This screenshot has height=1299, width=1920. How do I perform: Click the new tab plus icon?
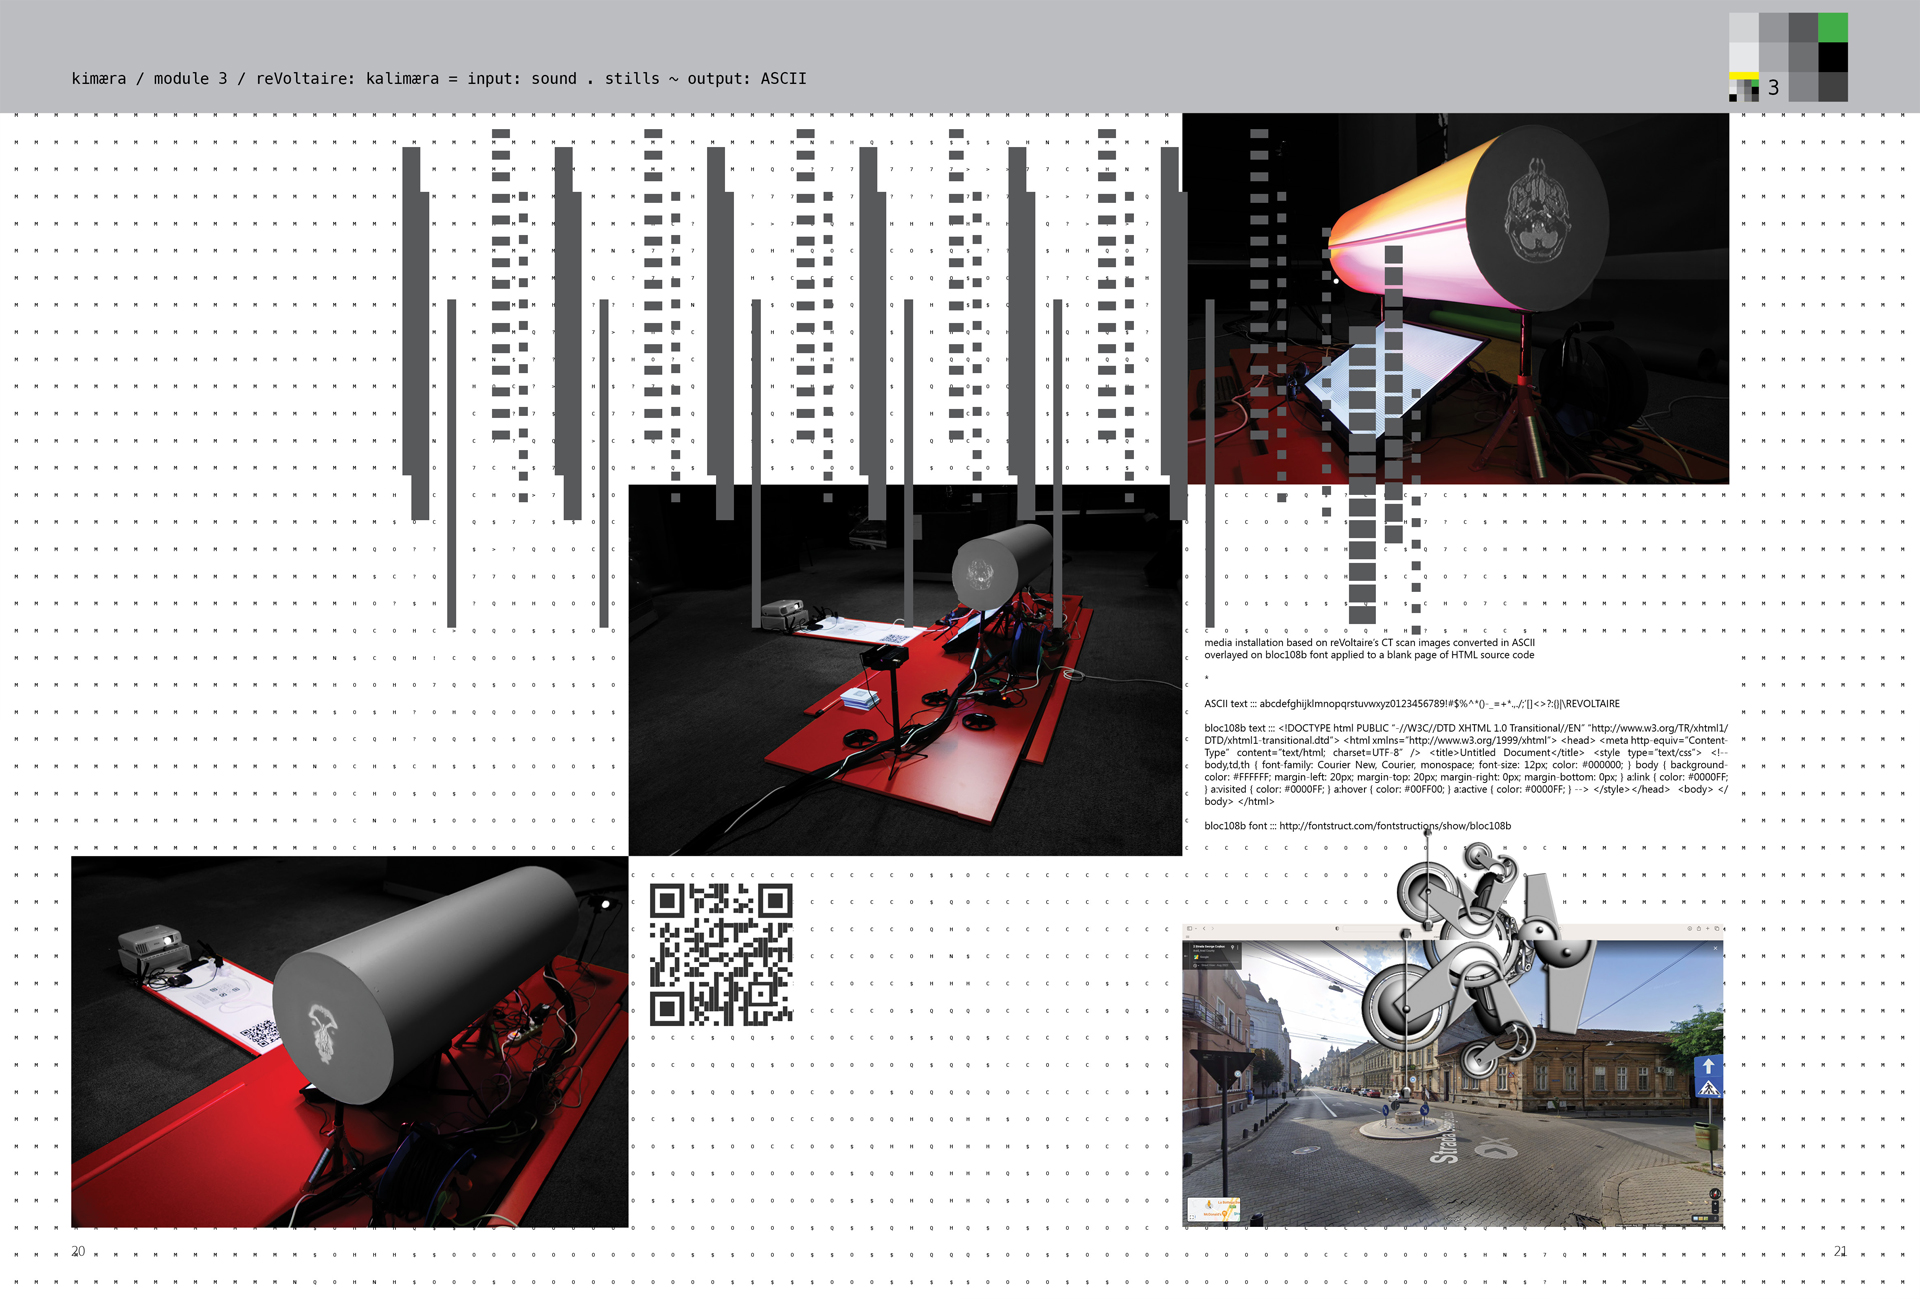coord(1707,928)
